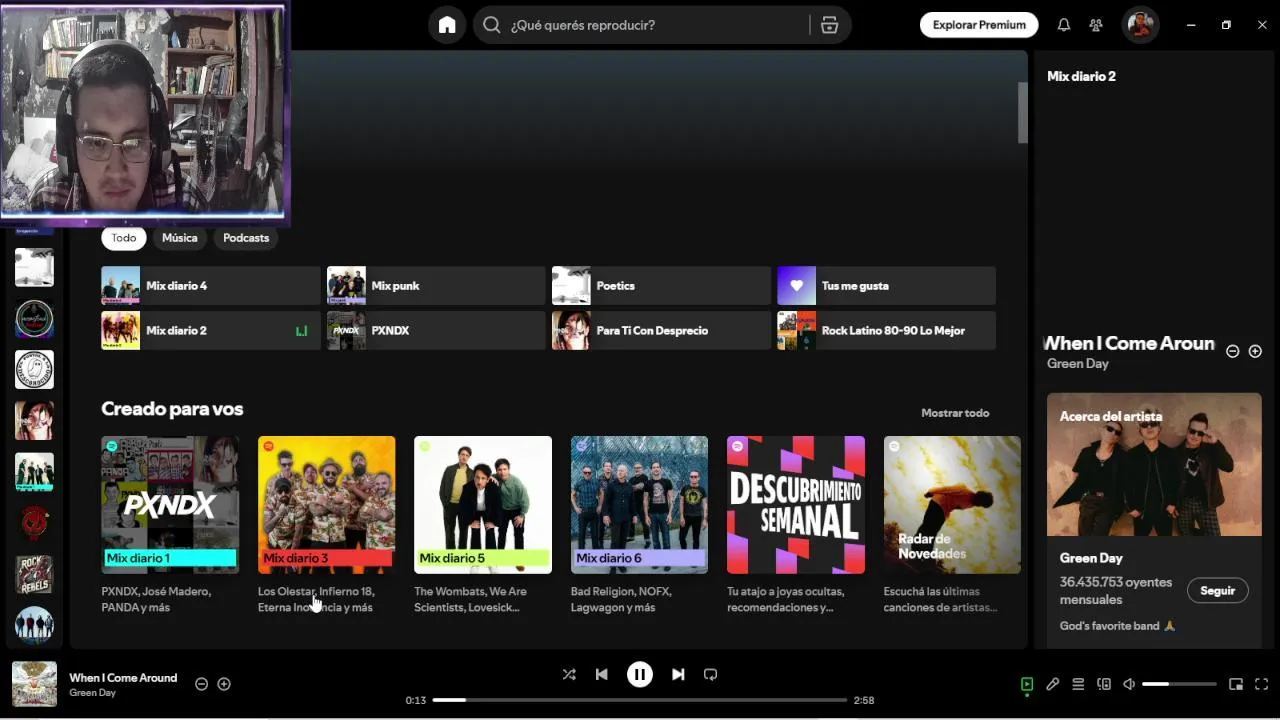Open Rock Rebels playlist in sidebar
Screen dimensions: 1280x720
tap(35, 574)
